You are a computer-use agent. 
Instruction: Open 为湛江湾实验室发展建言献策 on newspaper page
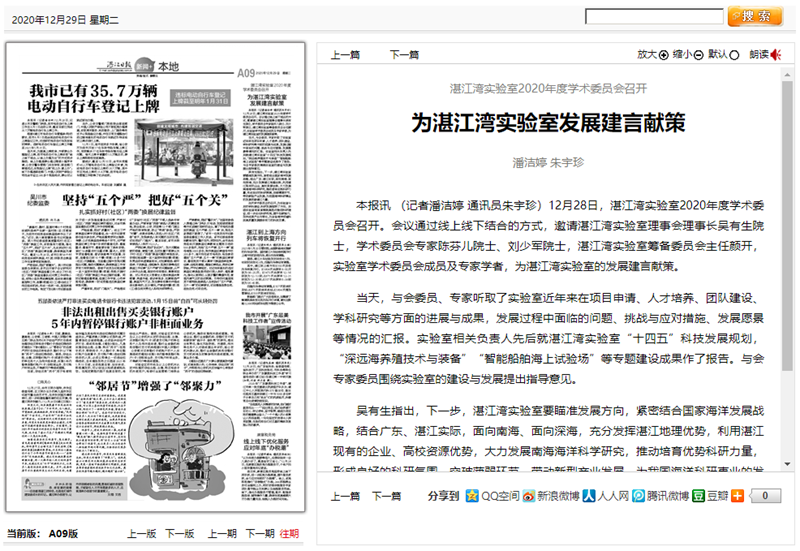pyautogui.click(x=267, y=99)
